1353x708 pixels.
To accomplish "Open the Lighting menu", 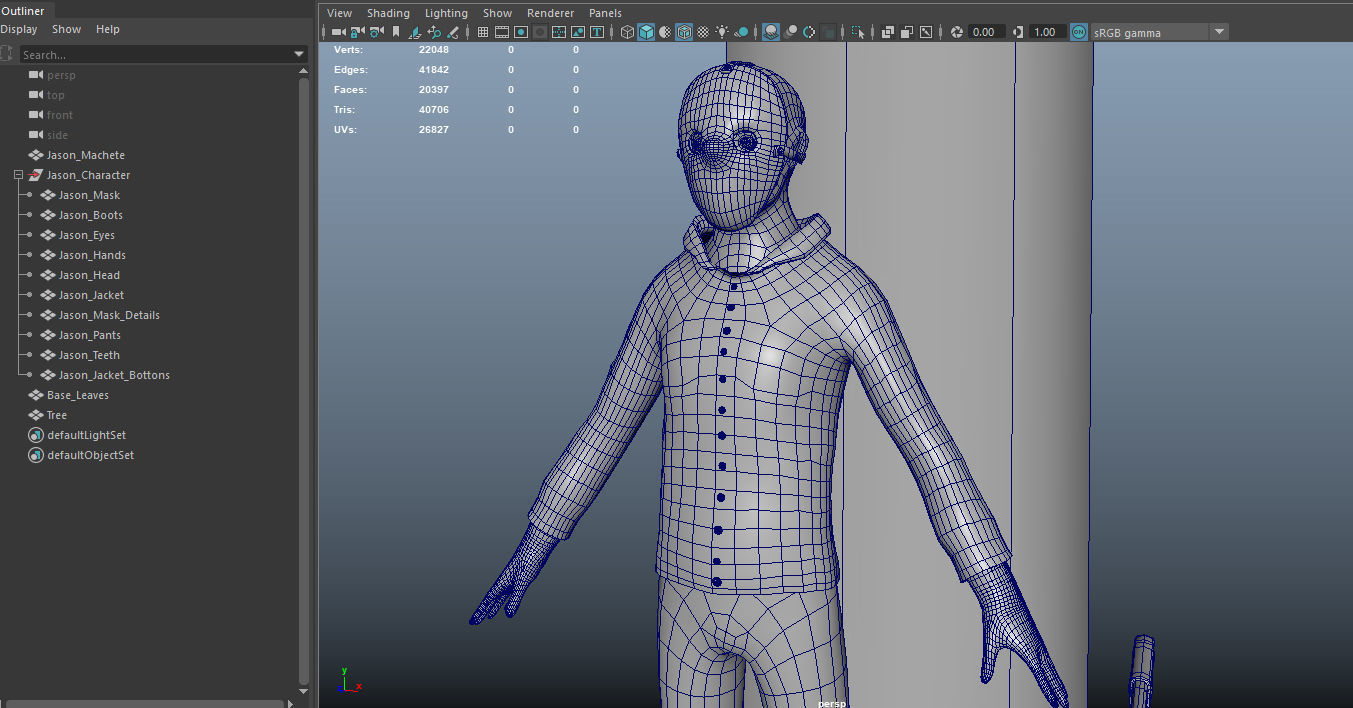I will [x=446, y=13].
